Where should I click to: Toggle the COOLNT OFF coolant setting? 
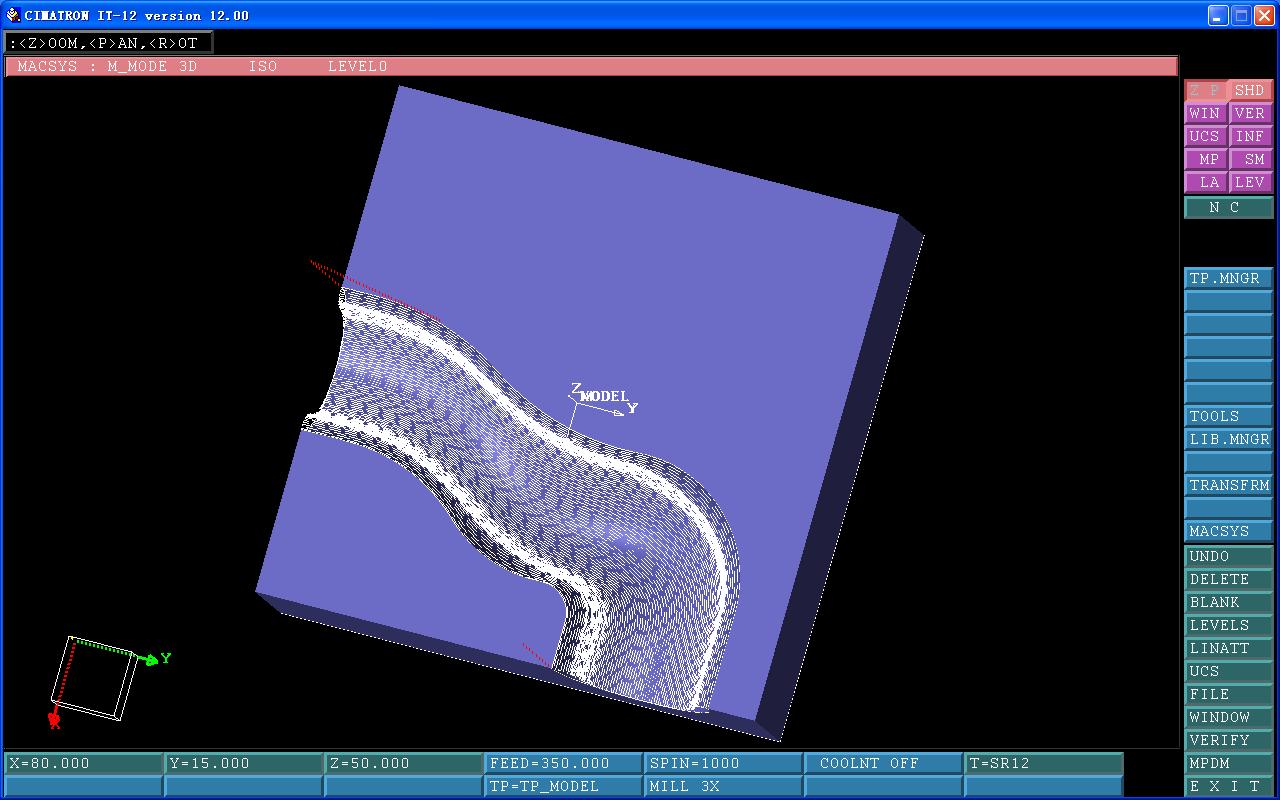(x=884, y=763)
